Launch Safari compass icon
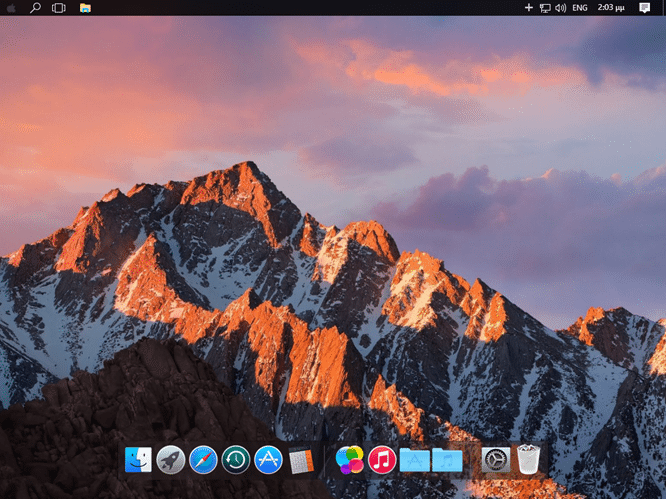666x499 pixels. (x=203, y=460)
